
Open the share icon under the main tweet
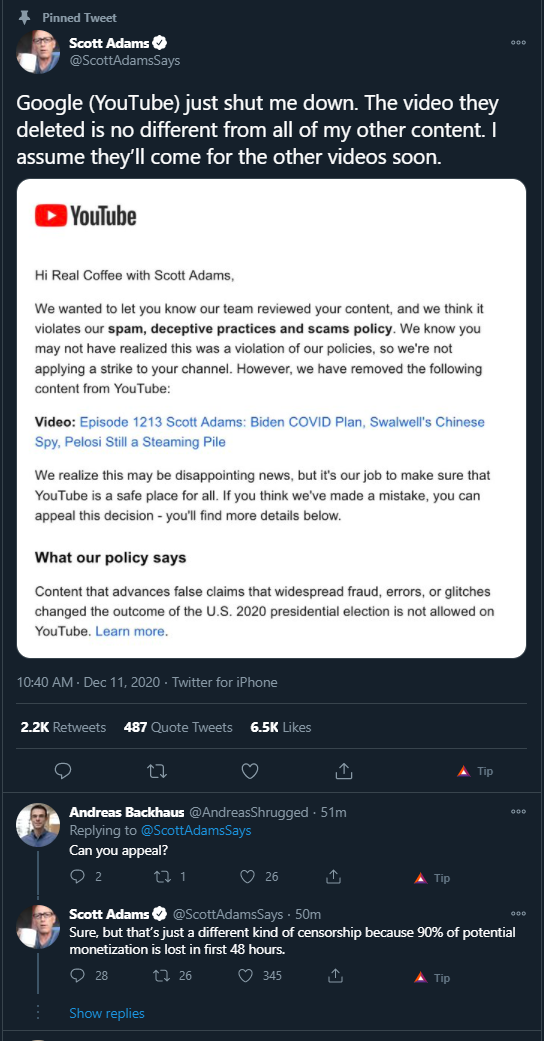tap(343, 771)
